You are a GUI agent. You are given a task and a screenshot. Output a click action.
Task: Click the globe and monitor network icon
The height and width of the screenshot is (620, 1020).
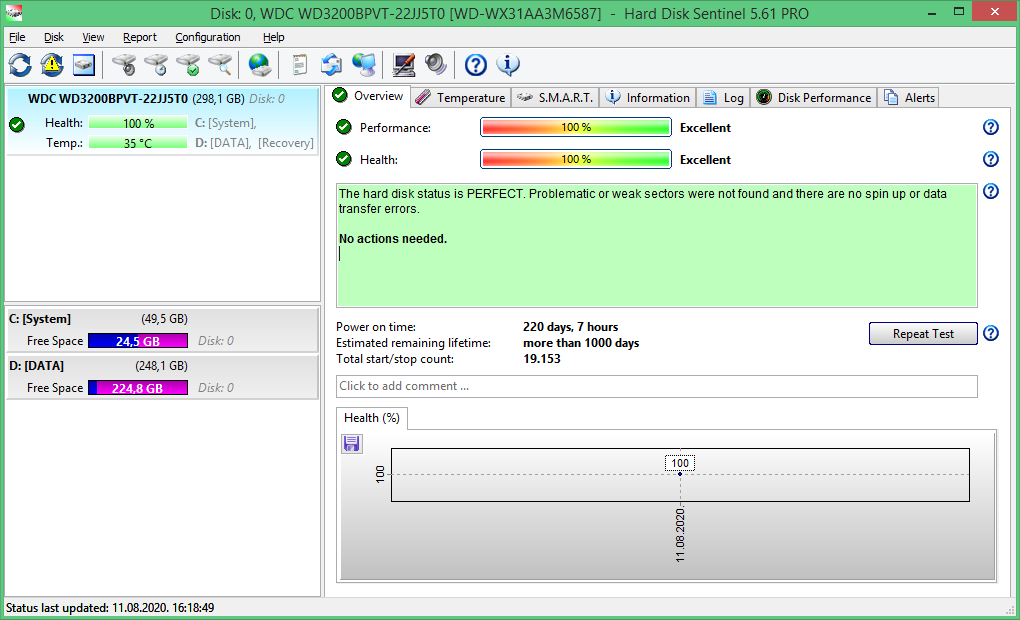pyautogui.click(x=364, y=65)
